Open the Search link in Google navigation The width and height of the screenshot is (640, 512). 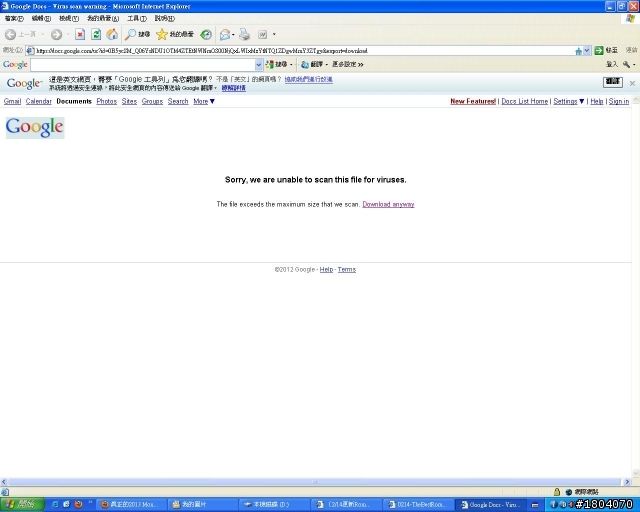178,101
